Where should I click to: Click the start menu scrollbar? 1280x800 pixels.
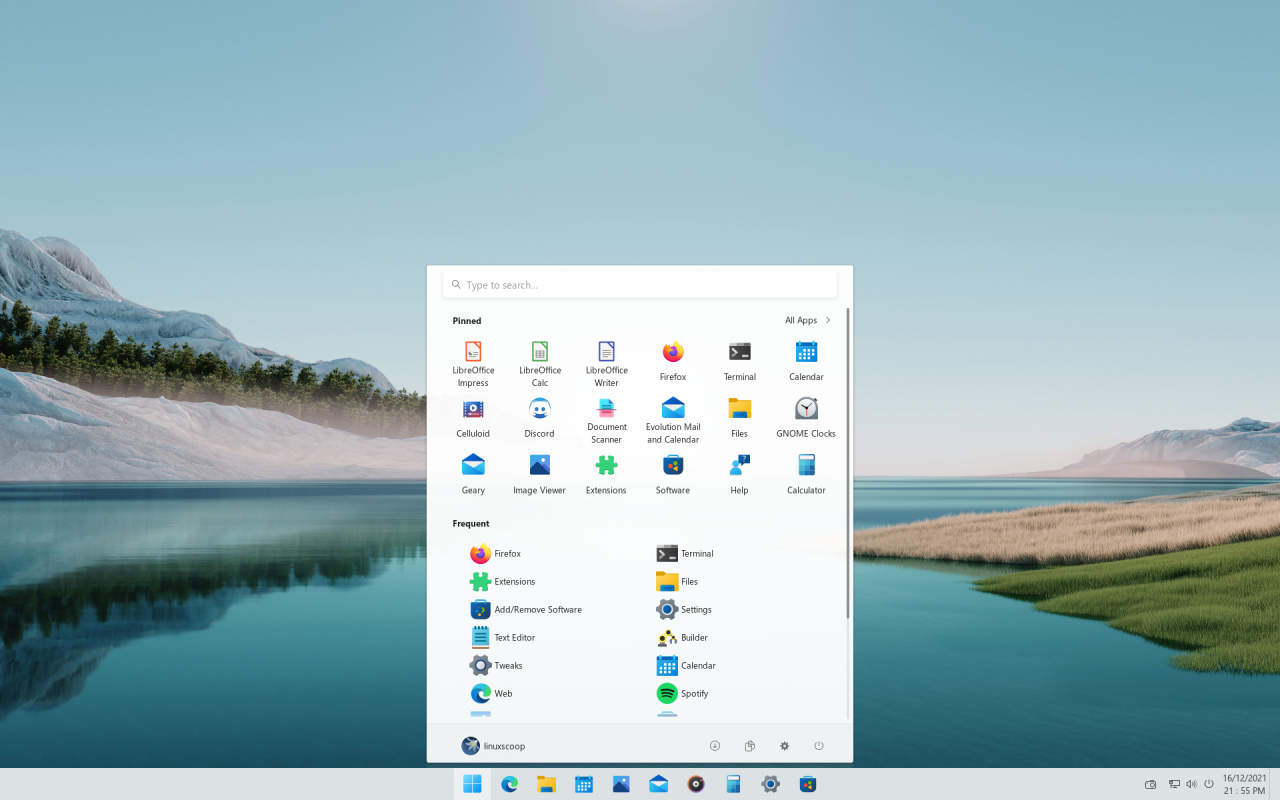(848, 462)
